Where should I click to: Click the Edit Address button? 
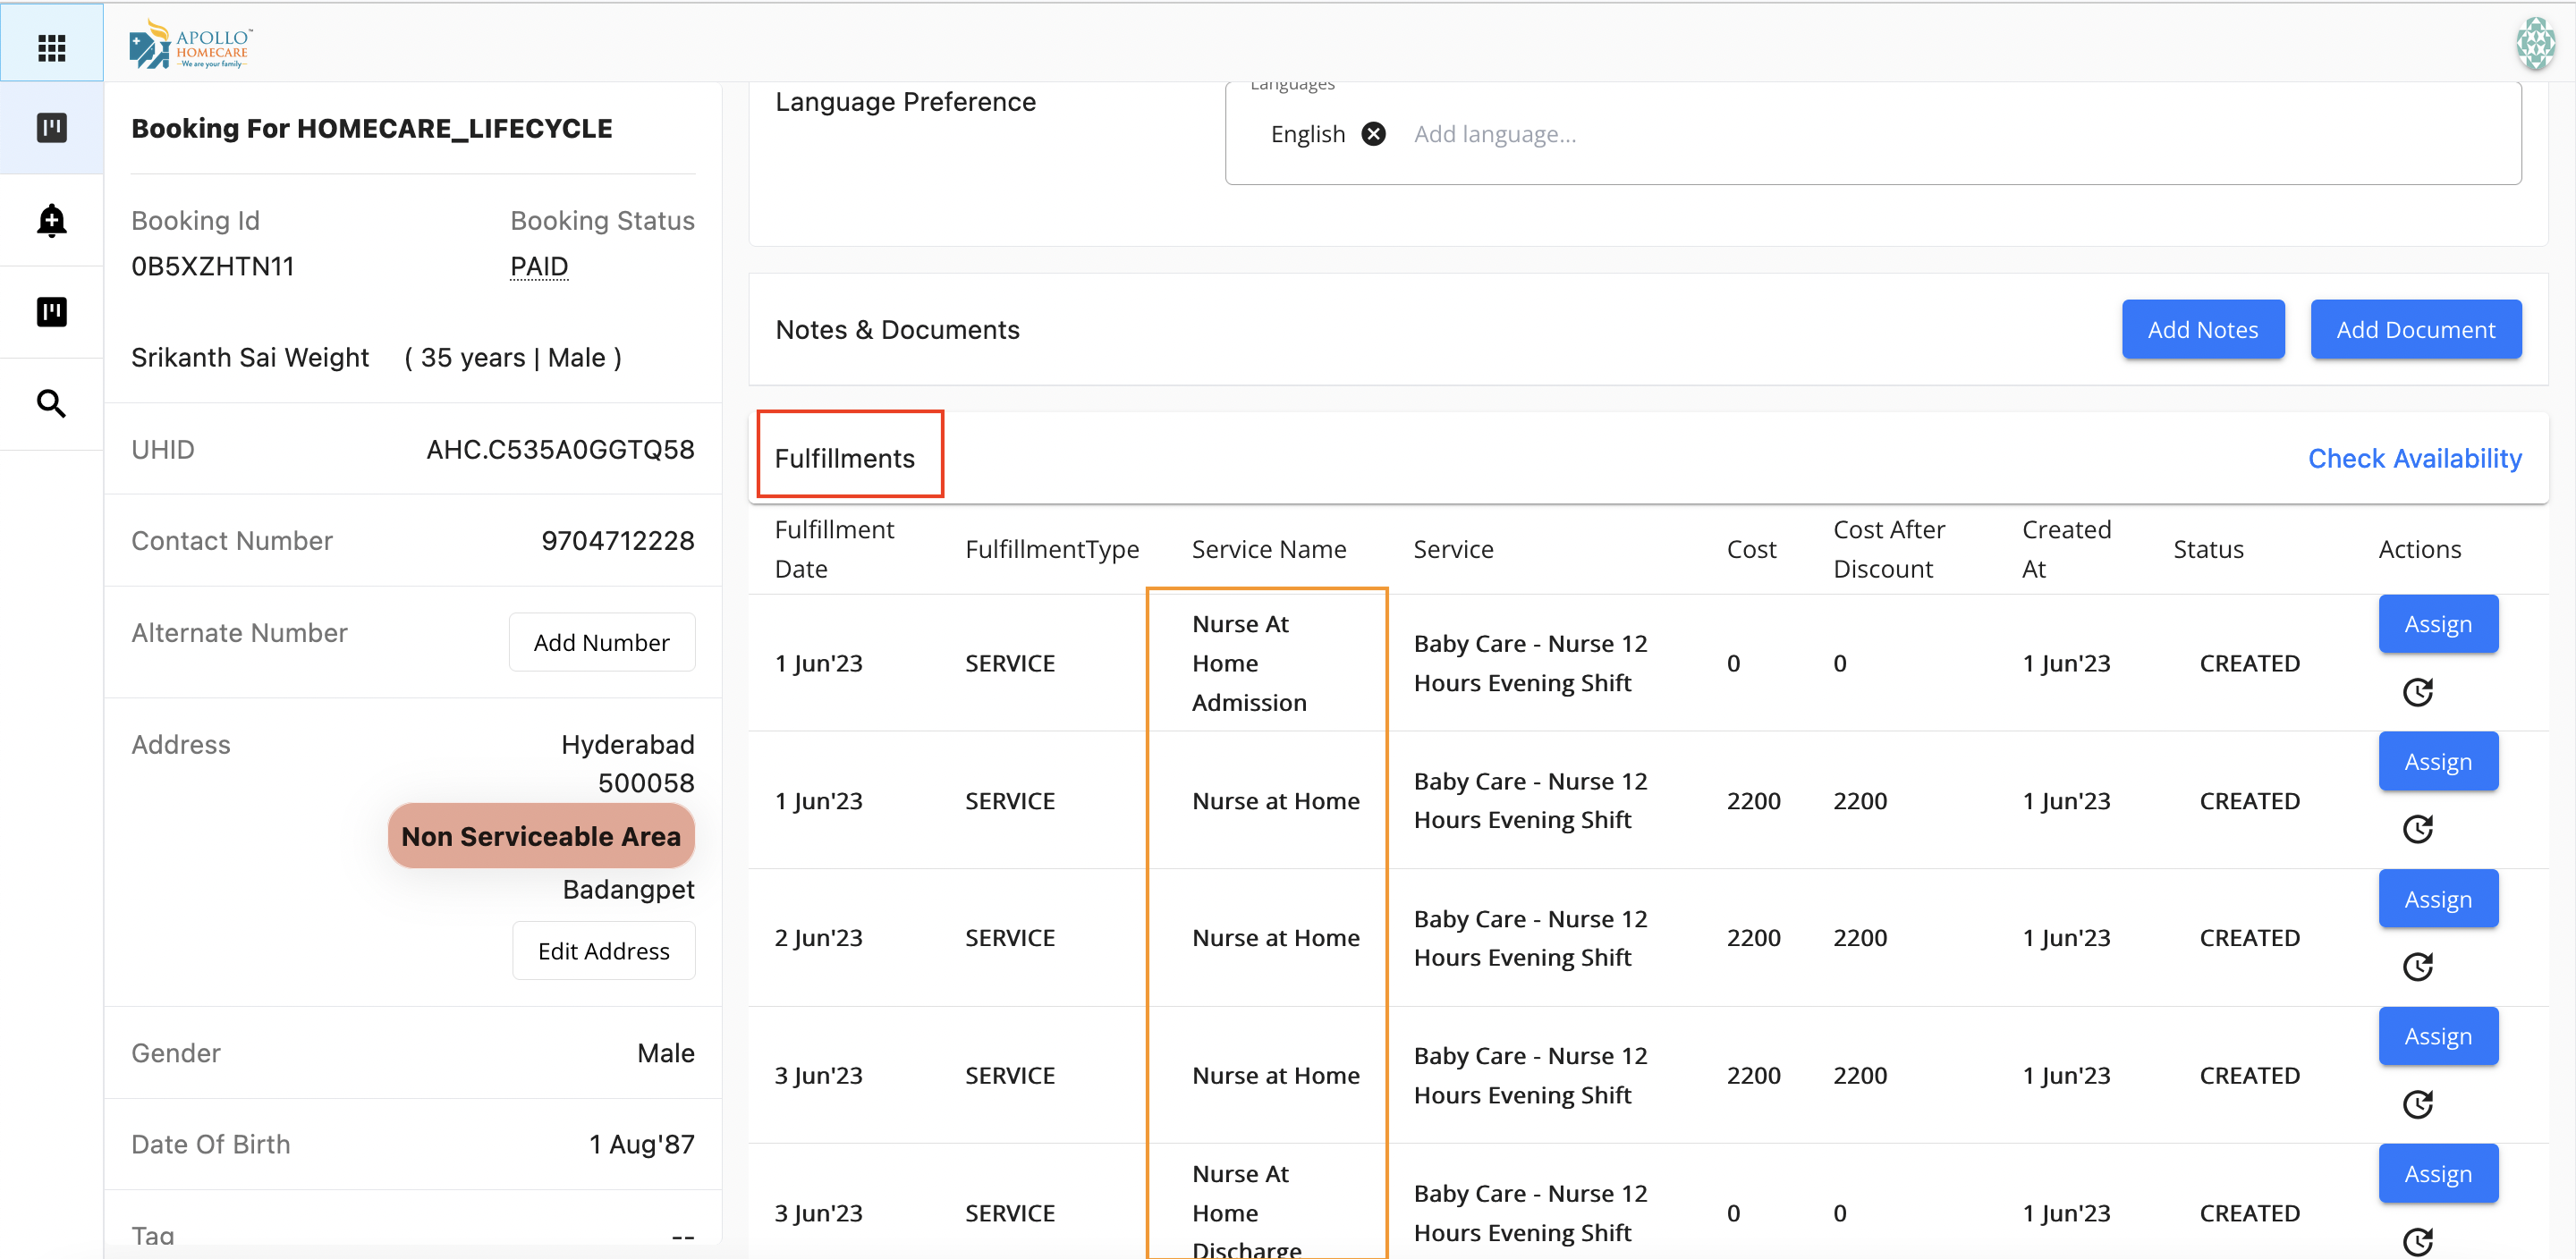[603, 951]
